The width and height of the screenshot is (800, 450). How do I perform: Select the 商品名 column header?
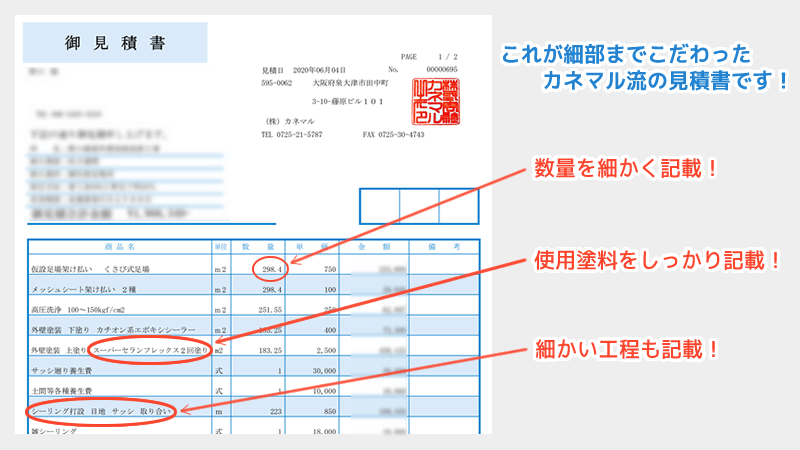[x=118, y=246]
